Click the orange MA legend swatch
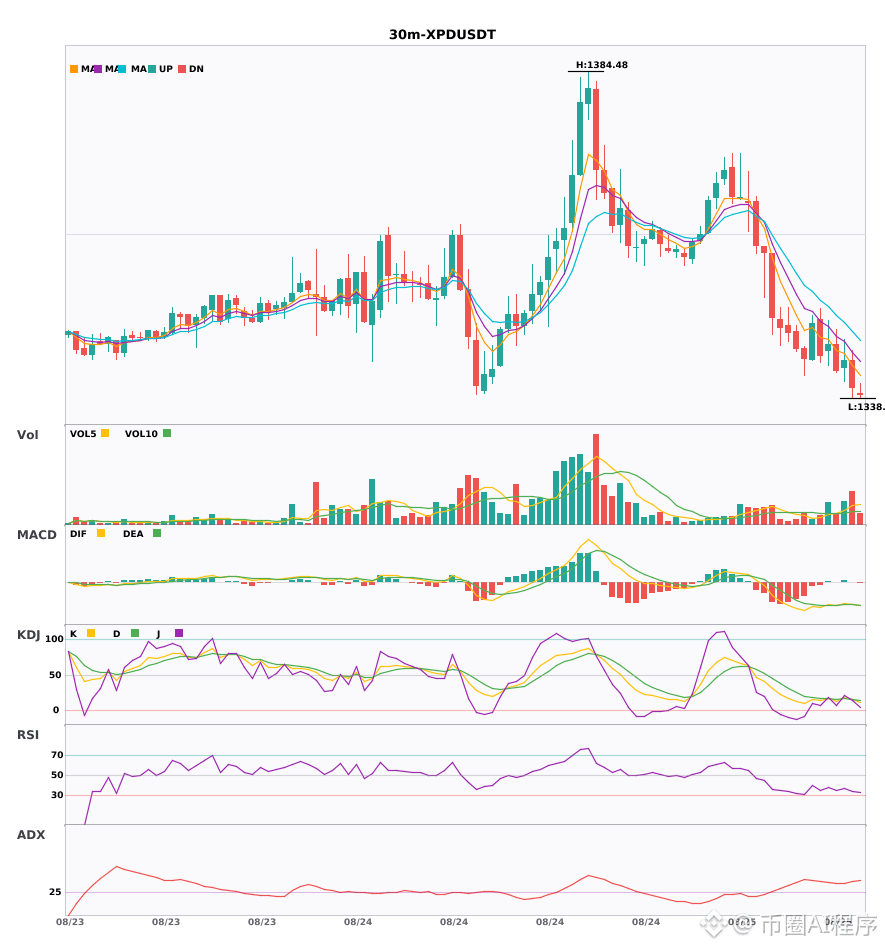The image size is (885, 950). (x=74, y=69)
